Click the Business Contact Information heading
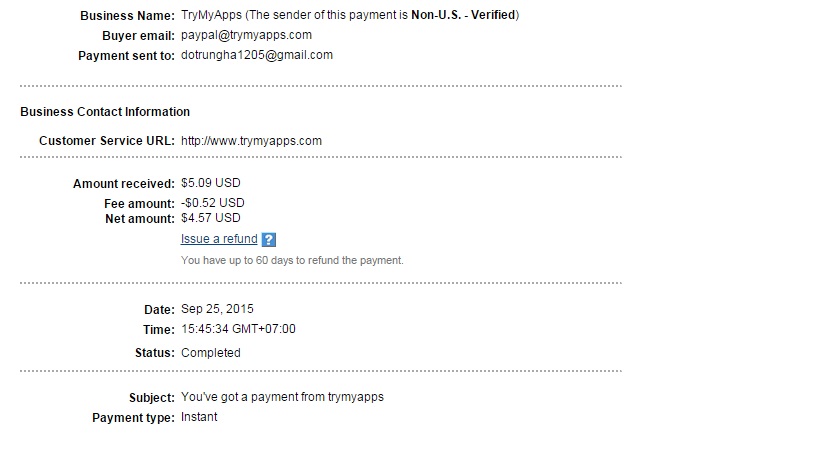 tap(105, 112)
